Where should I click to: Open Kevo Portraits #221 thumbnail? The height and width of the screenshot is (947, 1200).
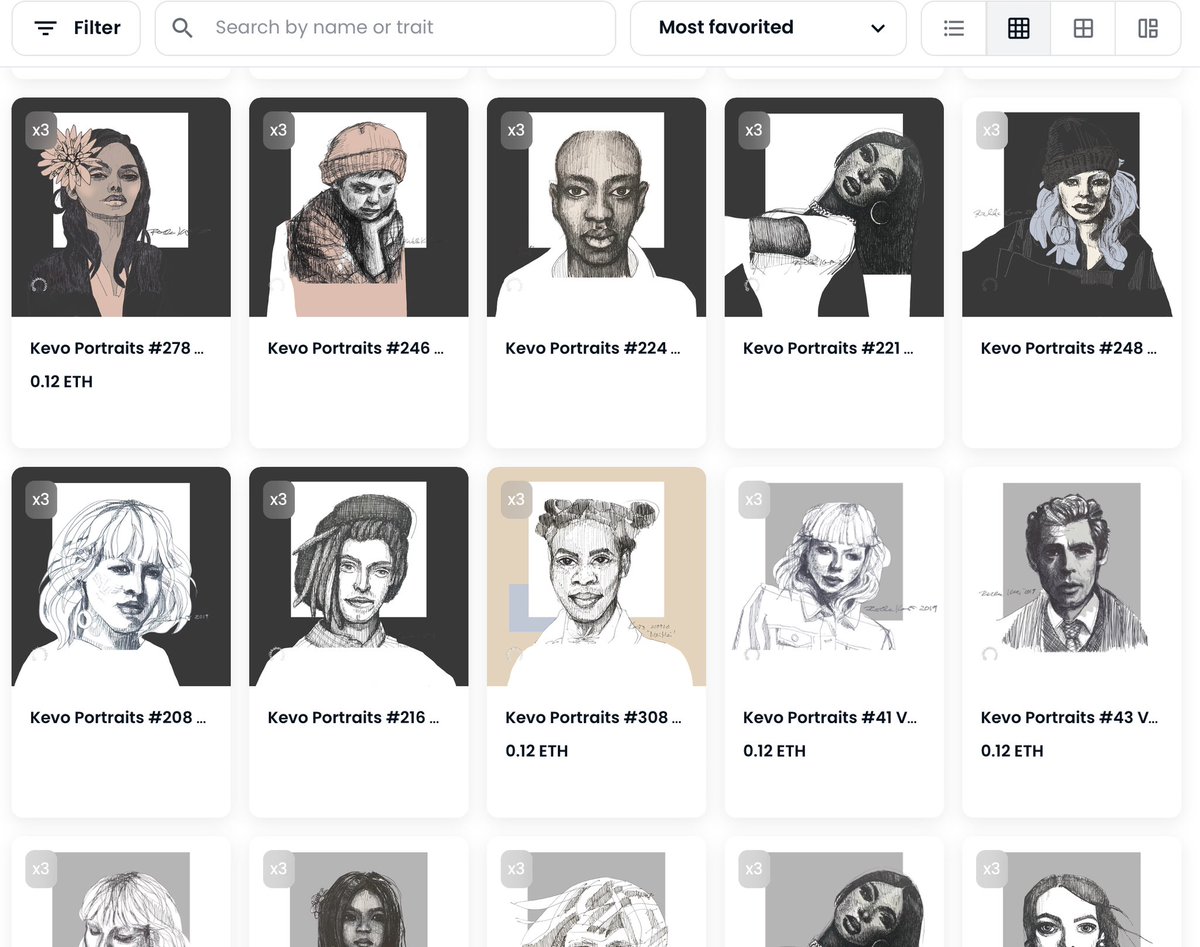coord(834,207)
